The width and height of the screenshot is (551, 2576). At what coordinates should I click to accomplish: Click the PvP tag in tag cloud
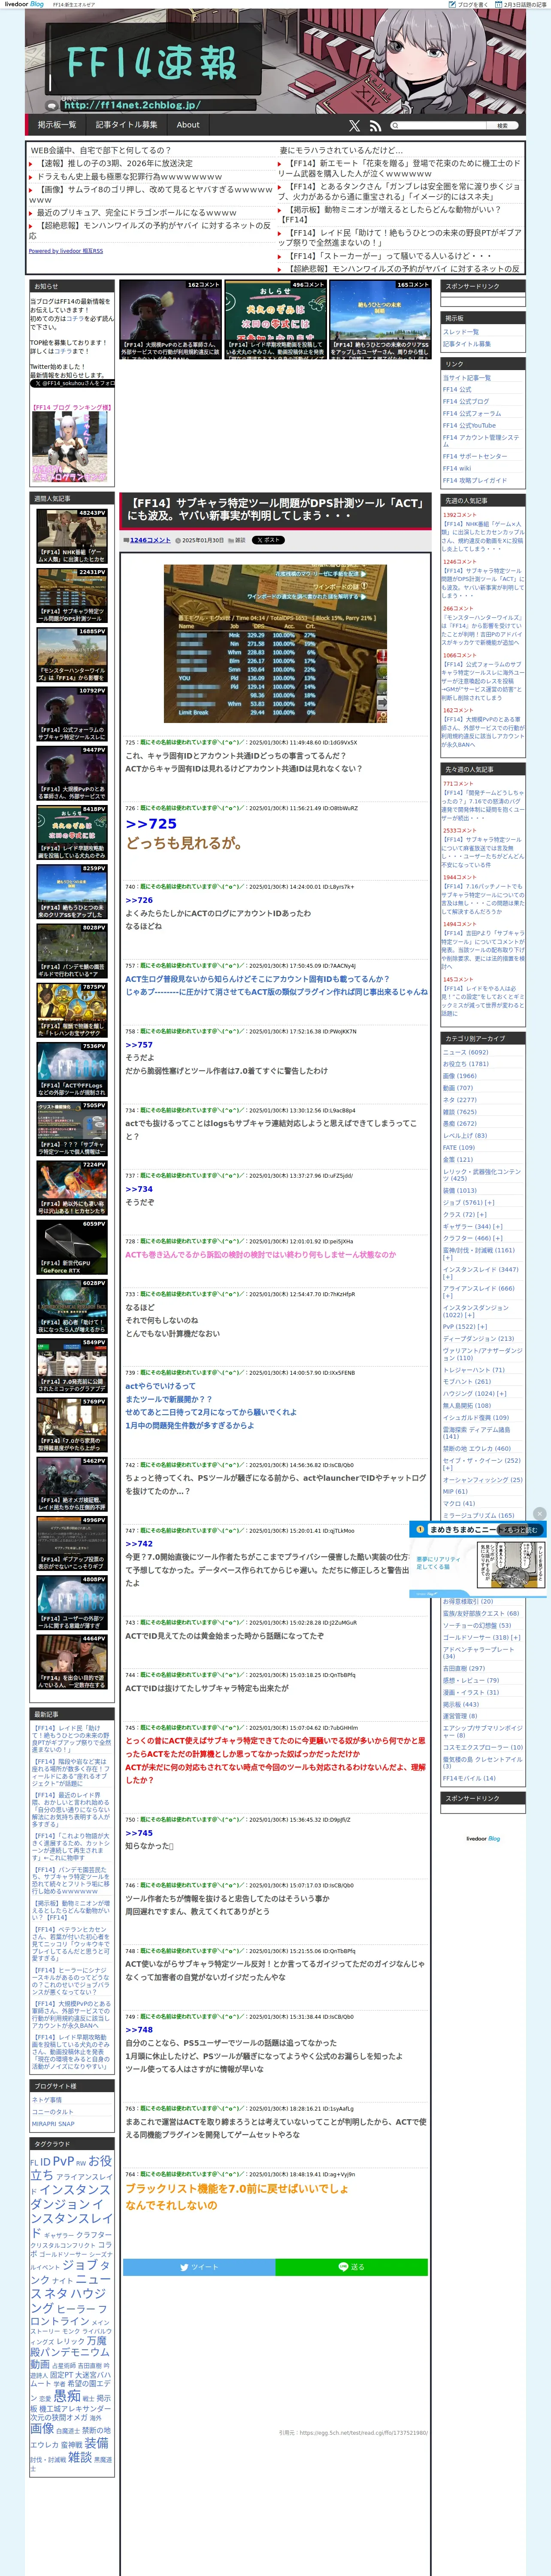tap(63, 2161)
